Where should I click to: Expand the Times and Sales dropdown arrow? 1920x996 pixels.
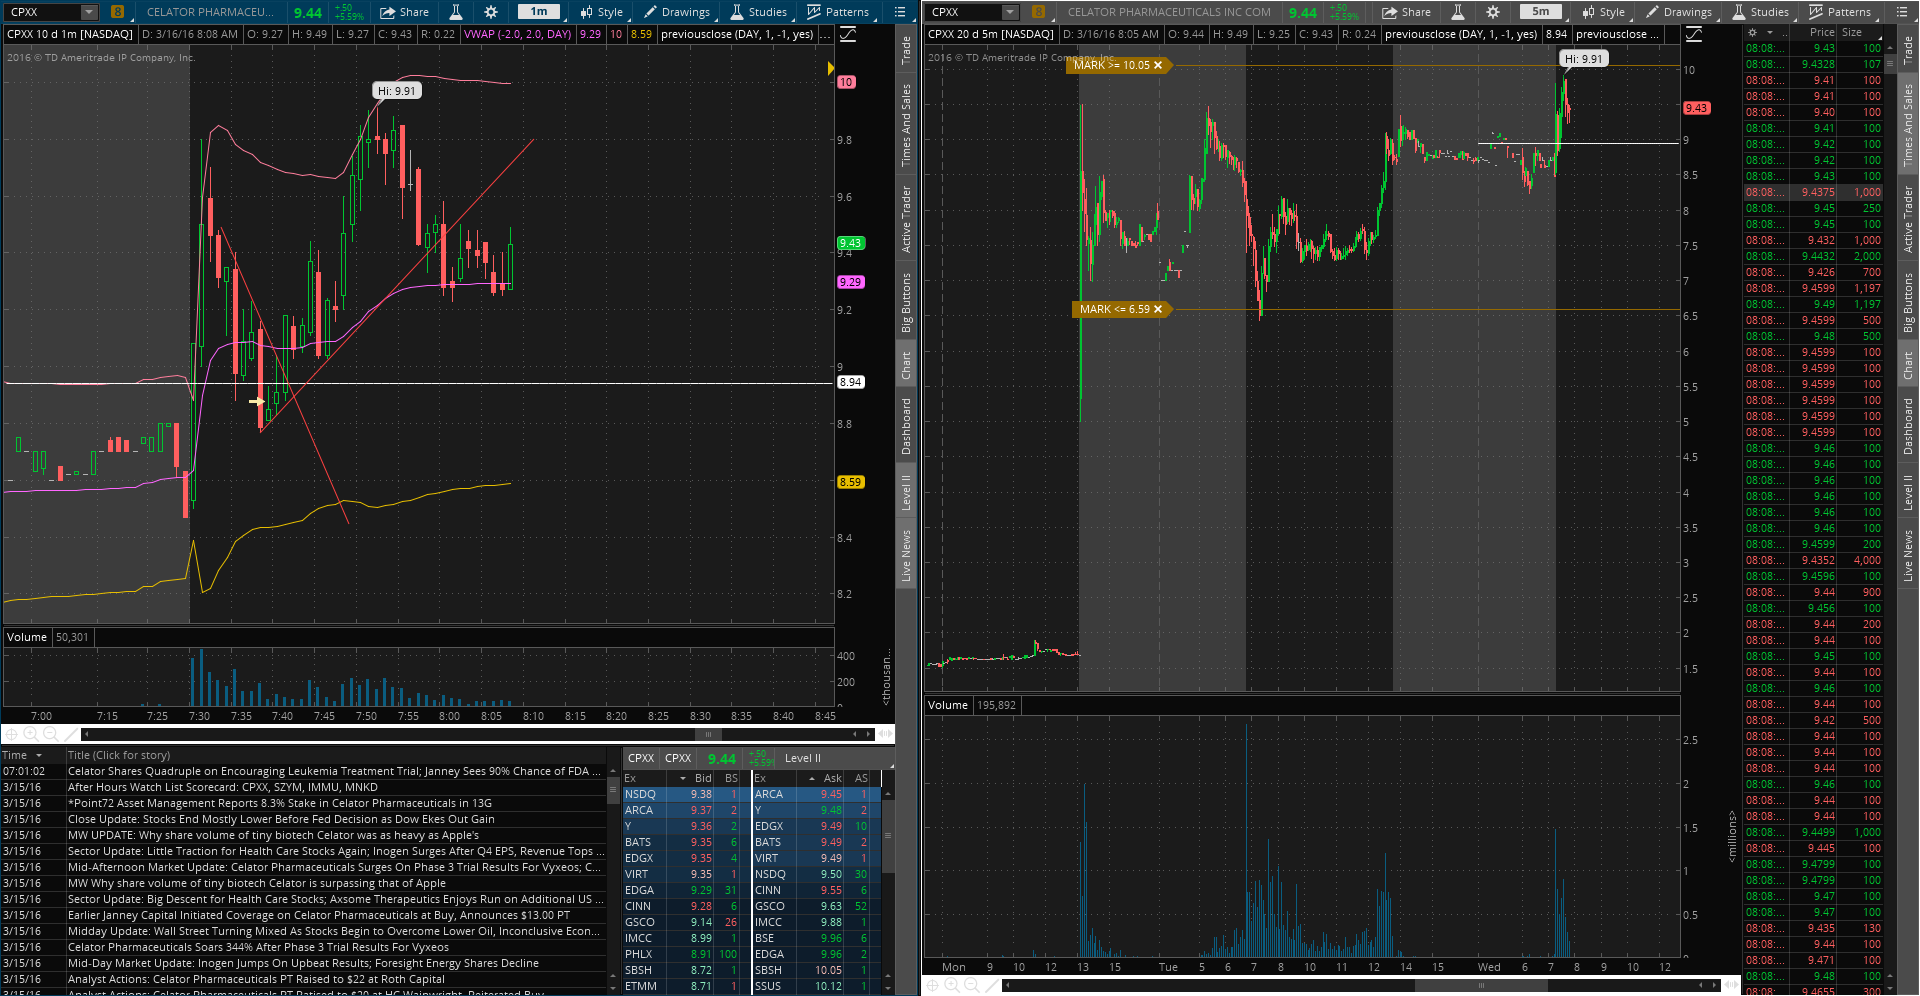[1769, 32]
